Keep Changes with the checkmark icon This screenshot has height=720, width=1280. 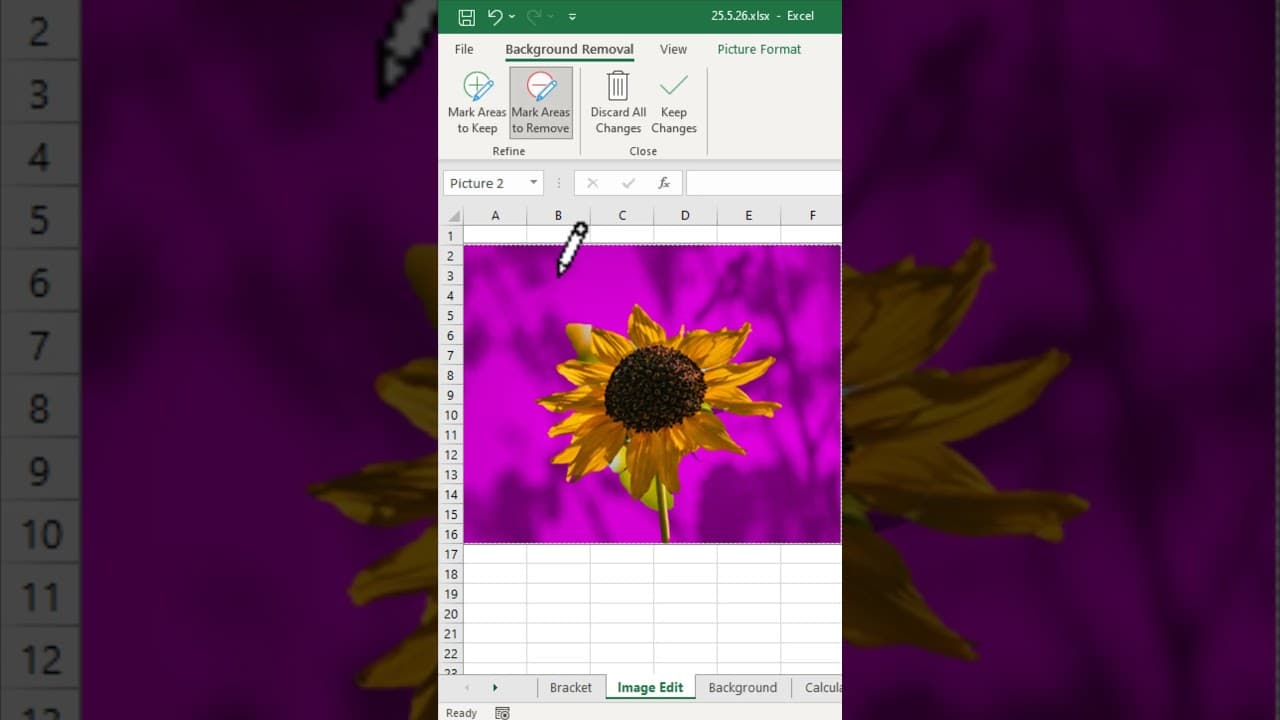click(674, 102)
